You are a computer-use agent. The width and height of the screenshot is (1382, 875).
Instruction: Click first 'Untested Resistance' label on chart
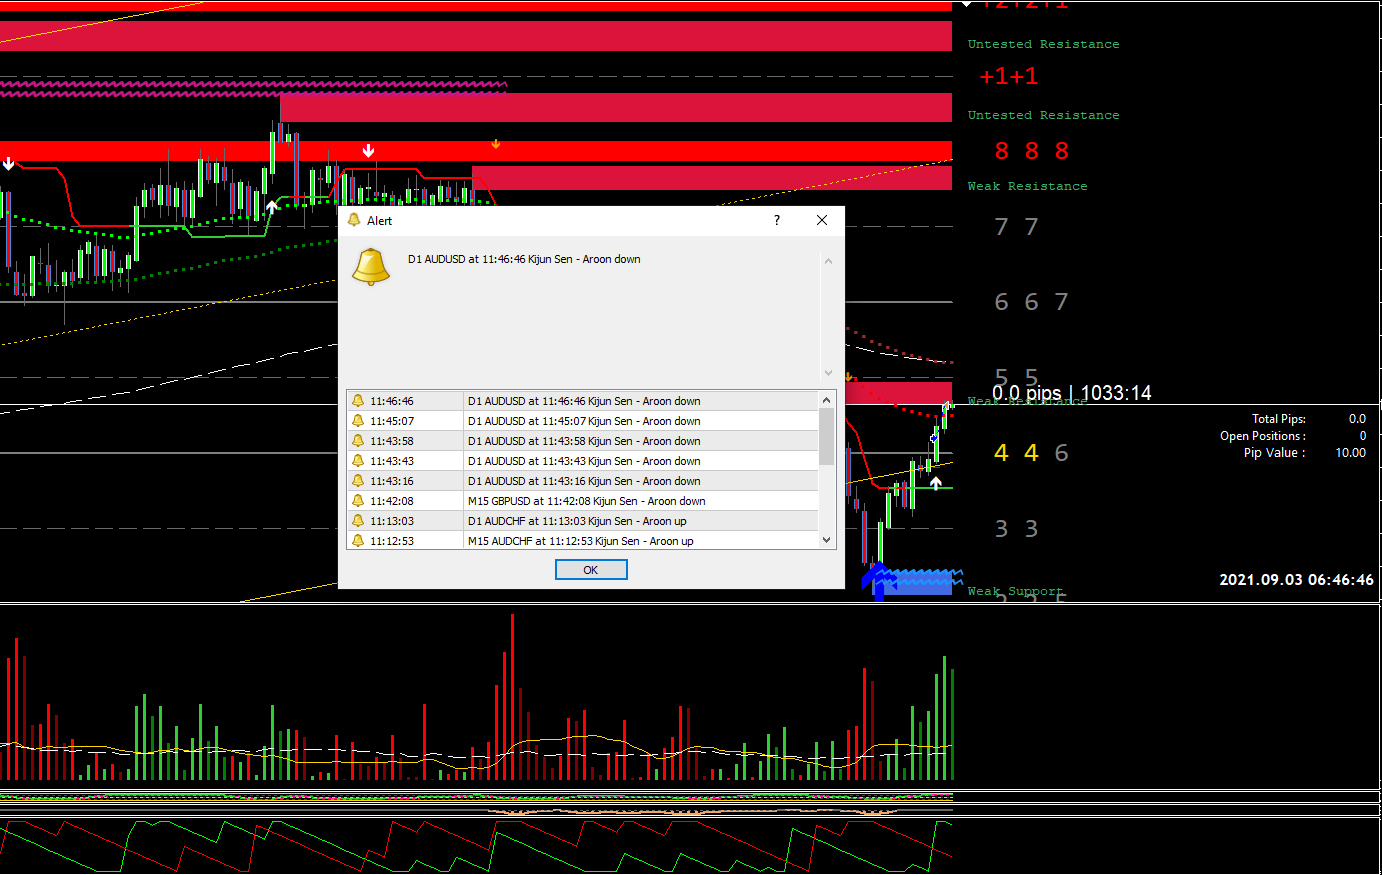1043,44
